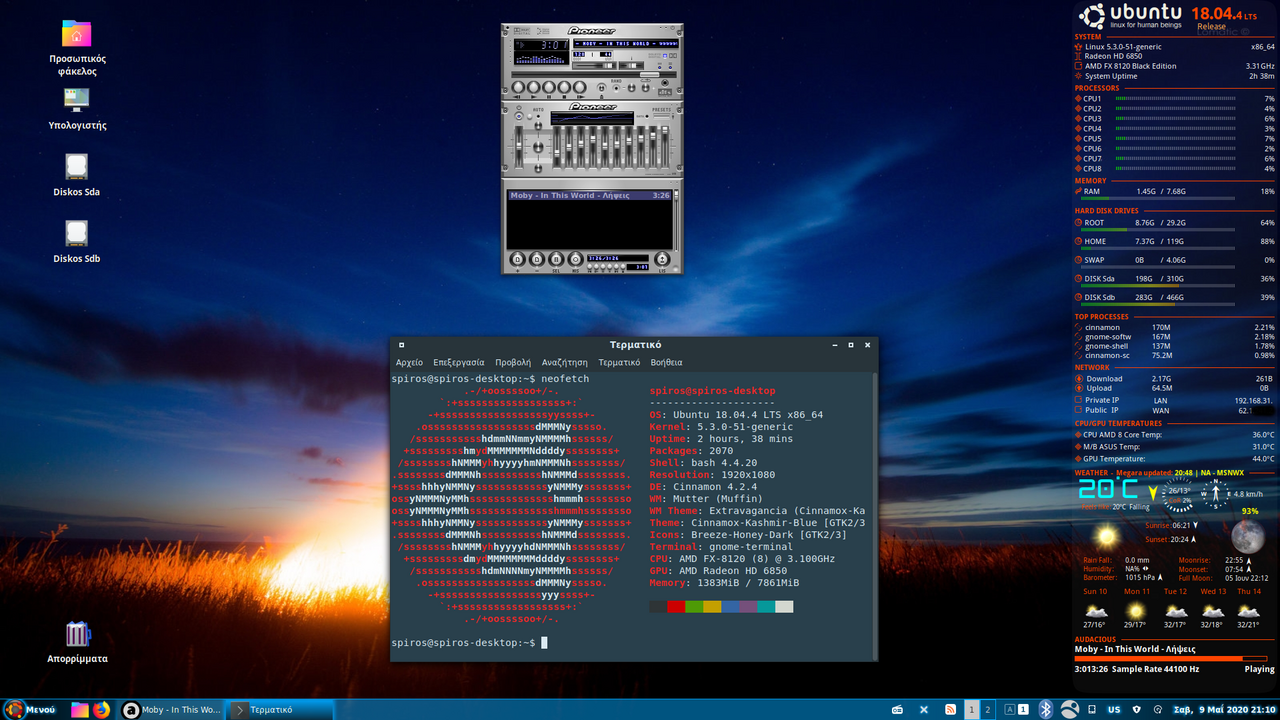Click the song seek bar in the player

[594, 74]
